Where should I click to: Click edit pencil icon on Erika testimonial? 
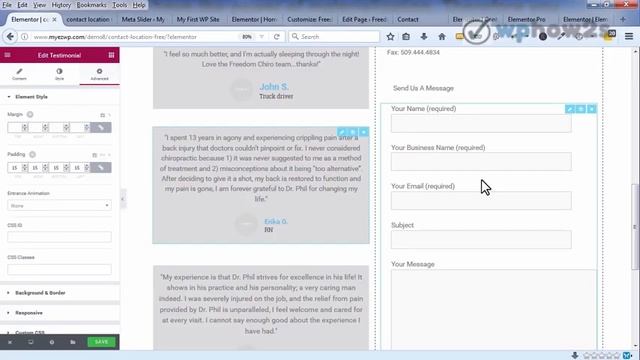(342, 132)
